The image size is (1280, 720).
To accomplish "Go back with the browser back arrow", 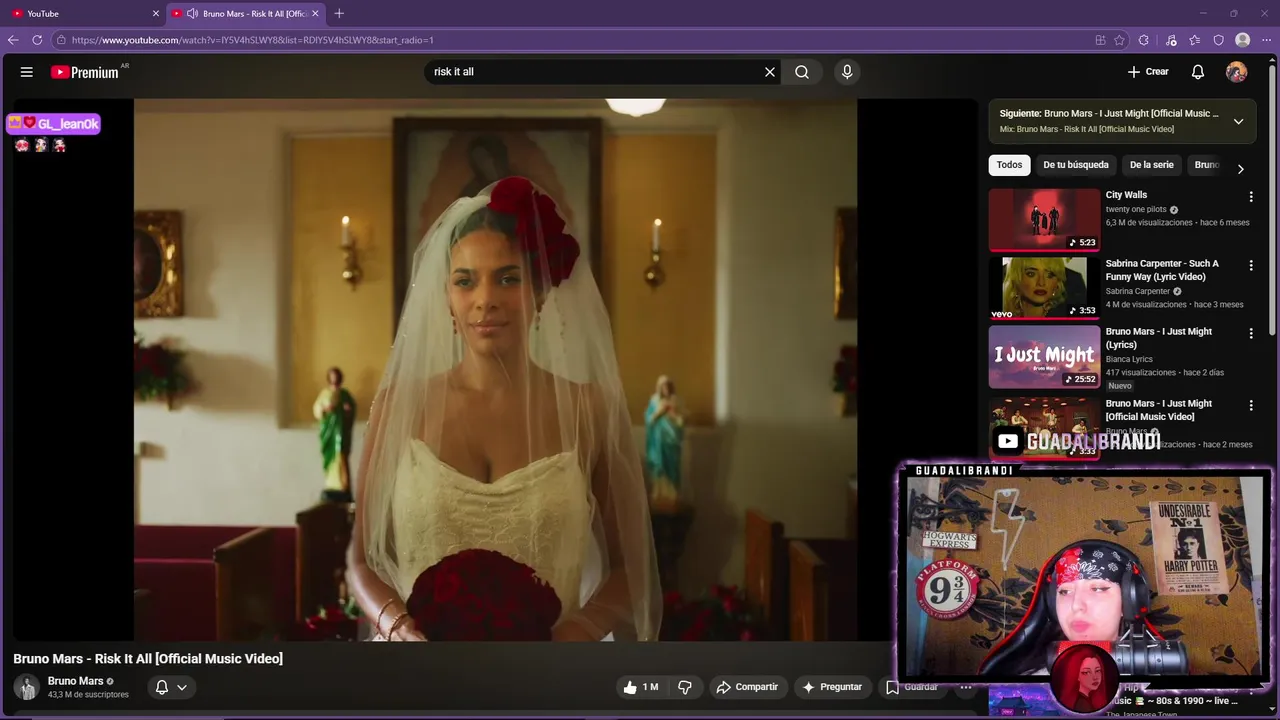I will click(x=13, y=40).
